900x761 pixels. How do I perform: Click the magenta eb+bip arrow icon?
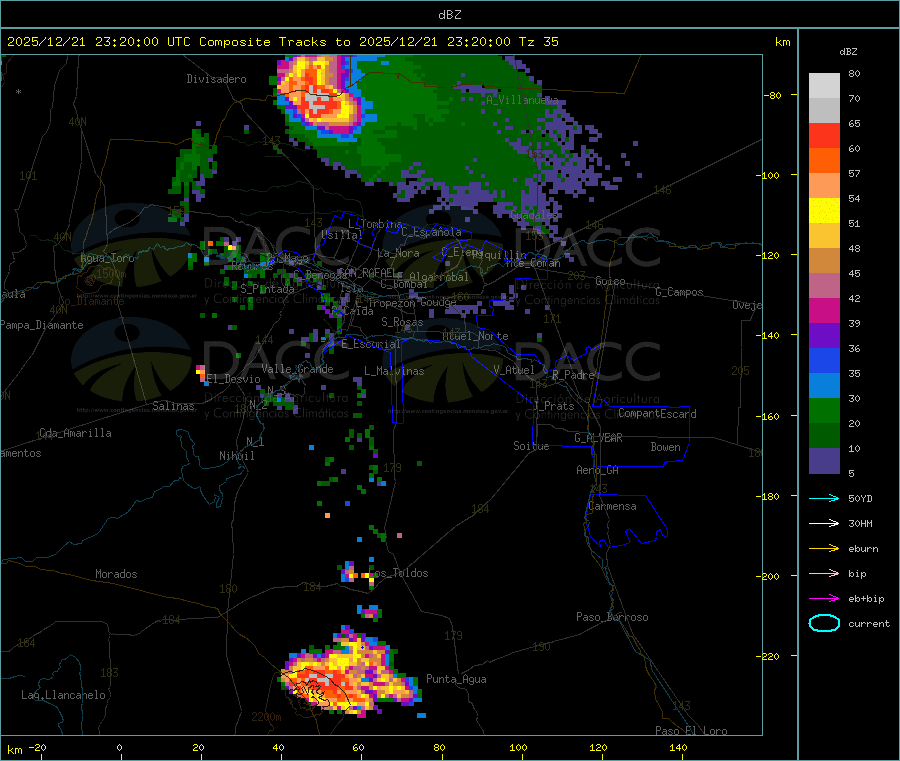tap(824, 598)
